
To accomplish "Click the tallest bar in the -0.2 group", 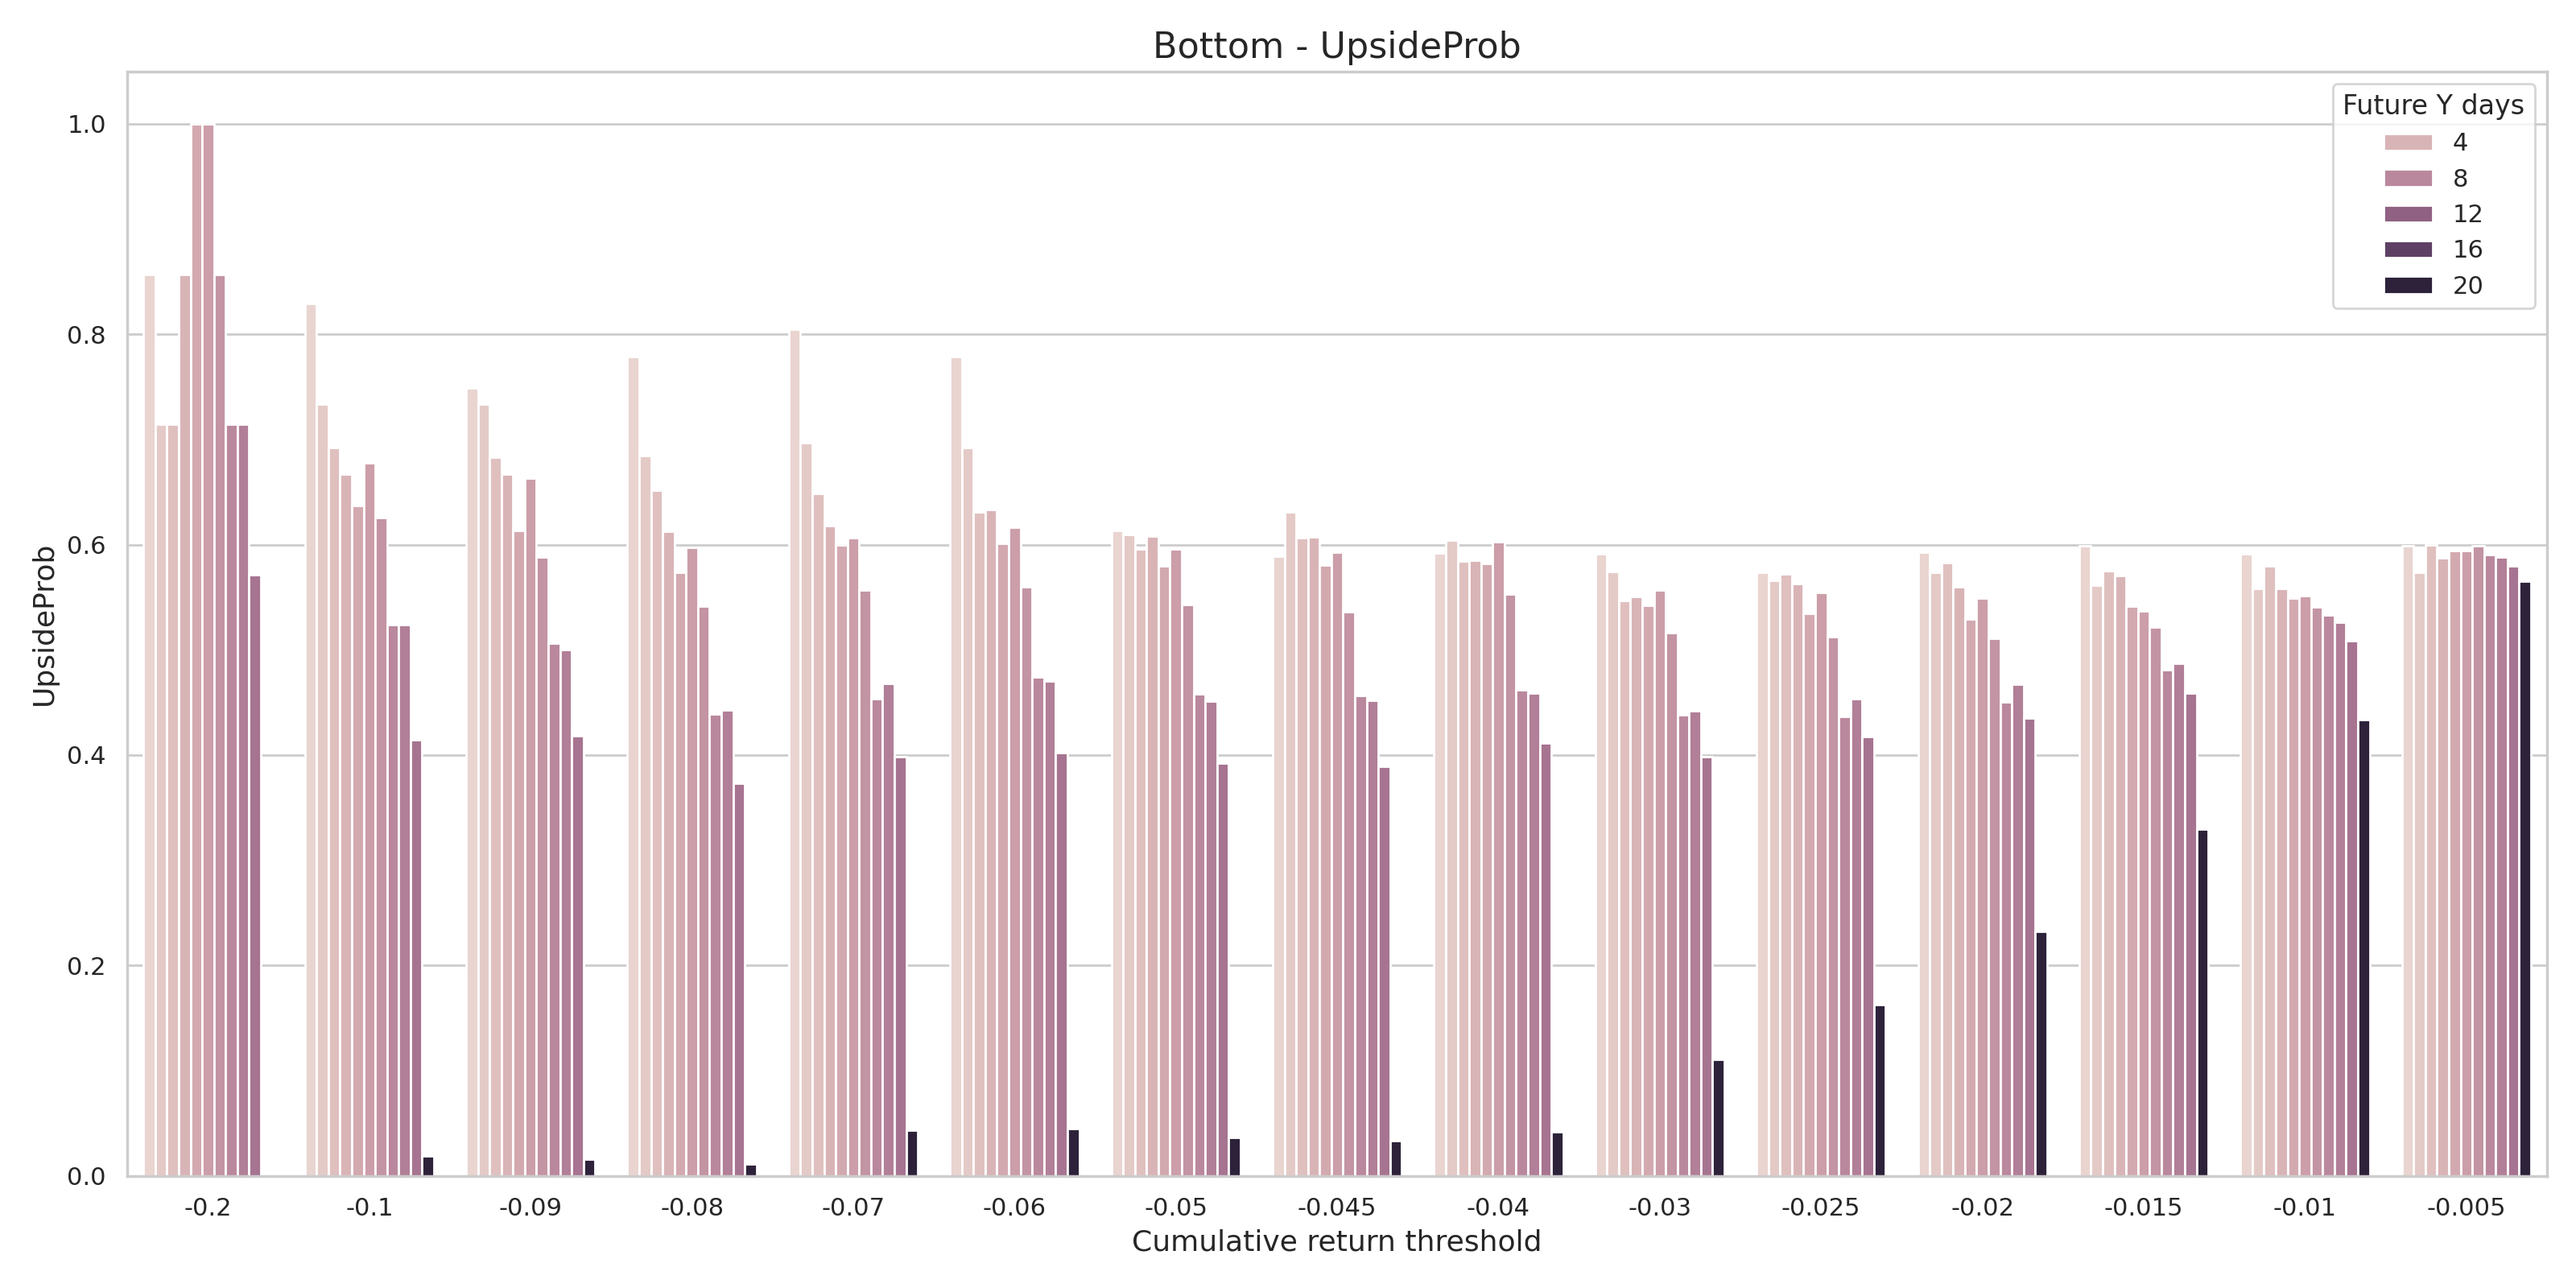I will 197,650.
